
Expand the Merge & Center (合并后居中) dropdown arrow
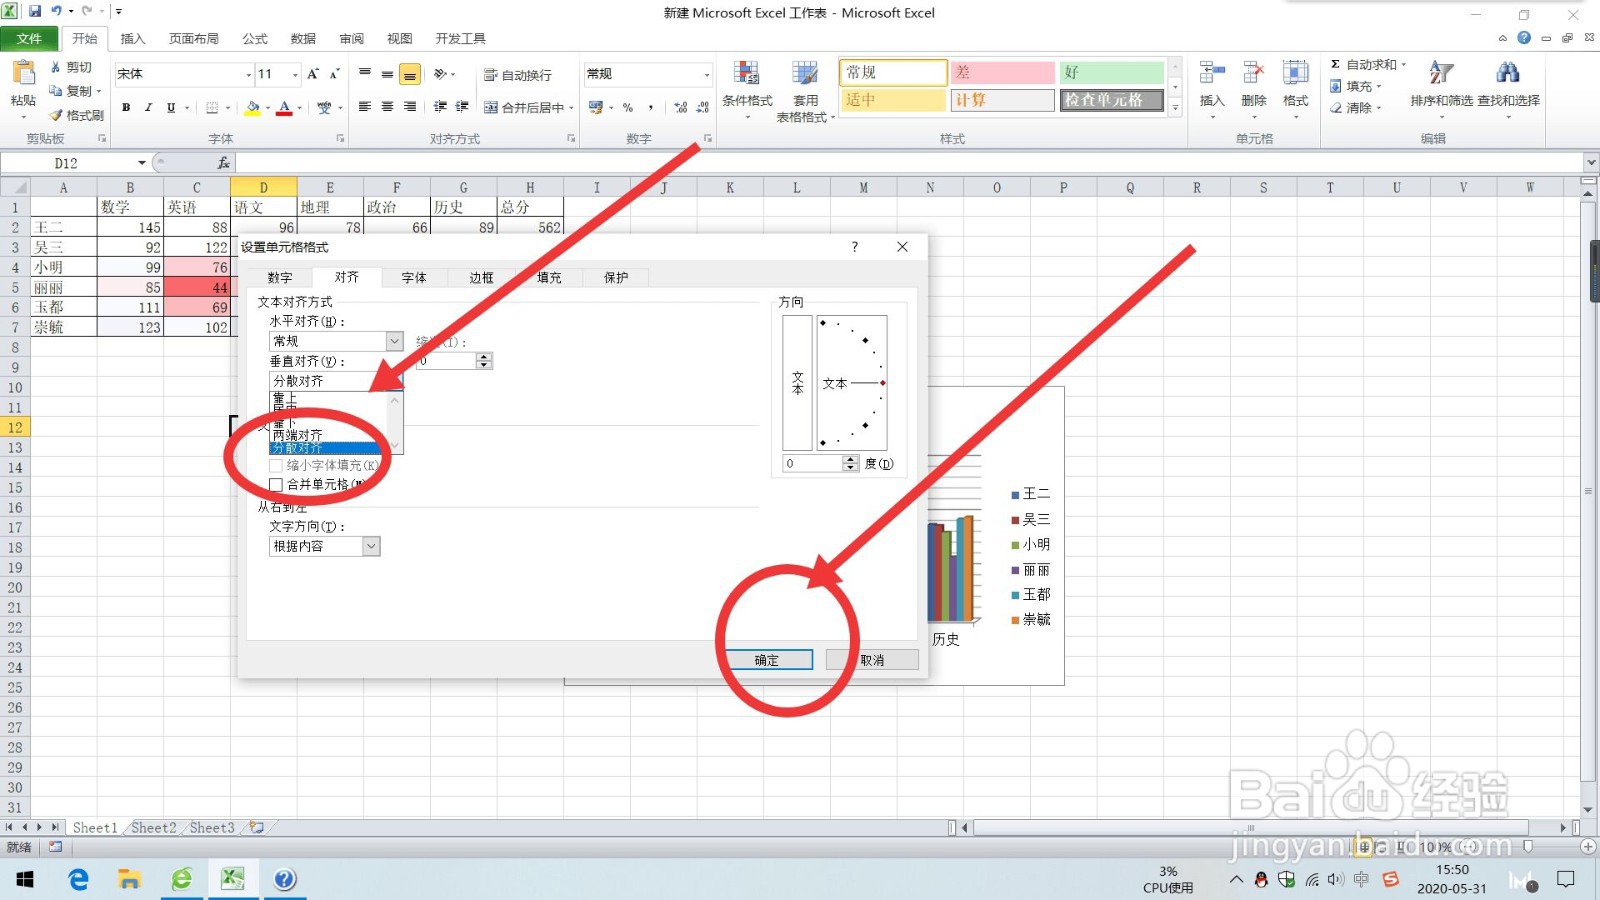pyautogui.click(x=571, y=108)
